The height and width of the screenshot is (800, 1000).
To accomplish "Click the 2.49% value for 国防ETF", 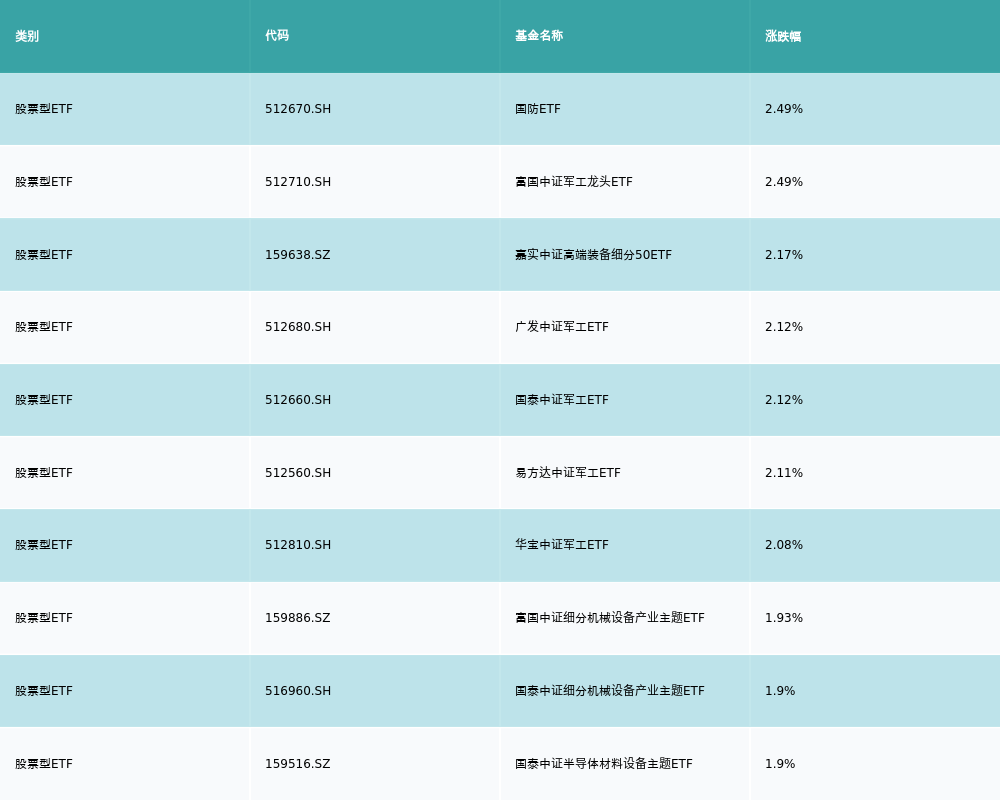I will (x=784, y=109).
